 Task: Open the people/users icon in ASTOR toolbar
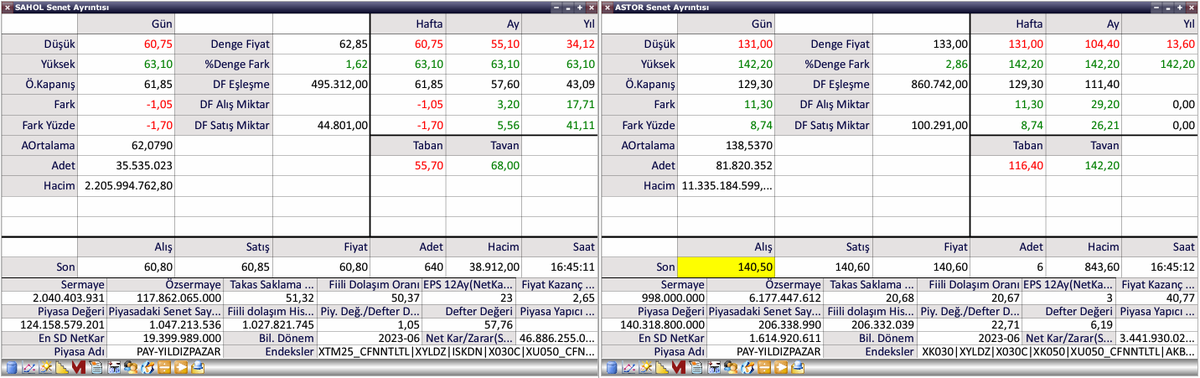tap(731, 367)
